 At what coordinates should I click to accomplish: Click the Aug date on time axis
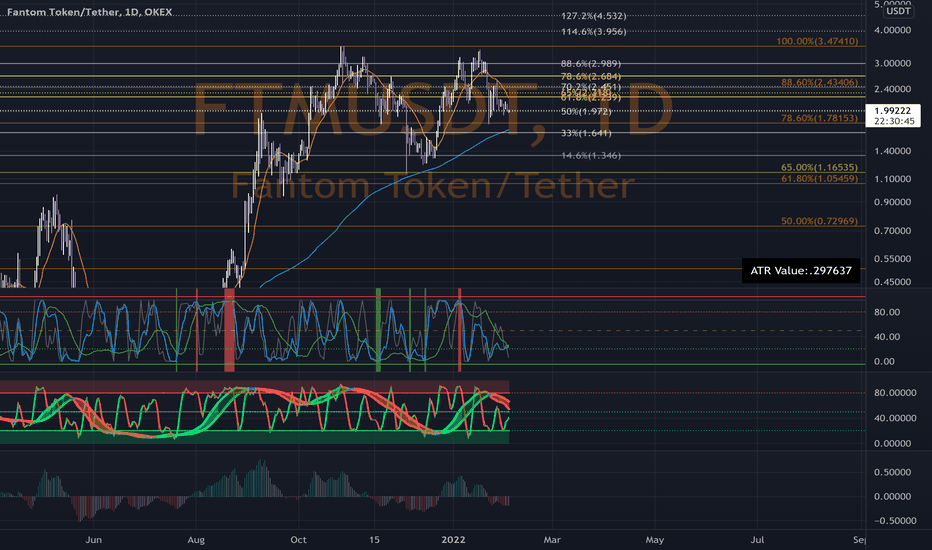point(196,540)
